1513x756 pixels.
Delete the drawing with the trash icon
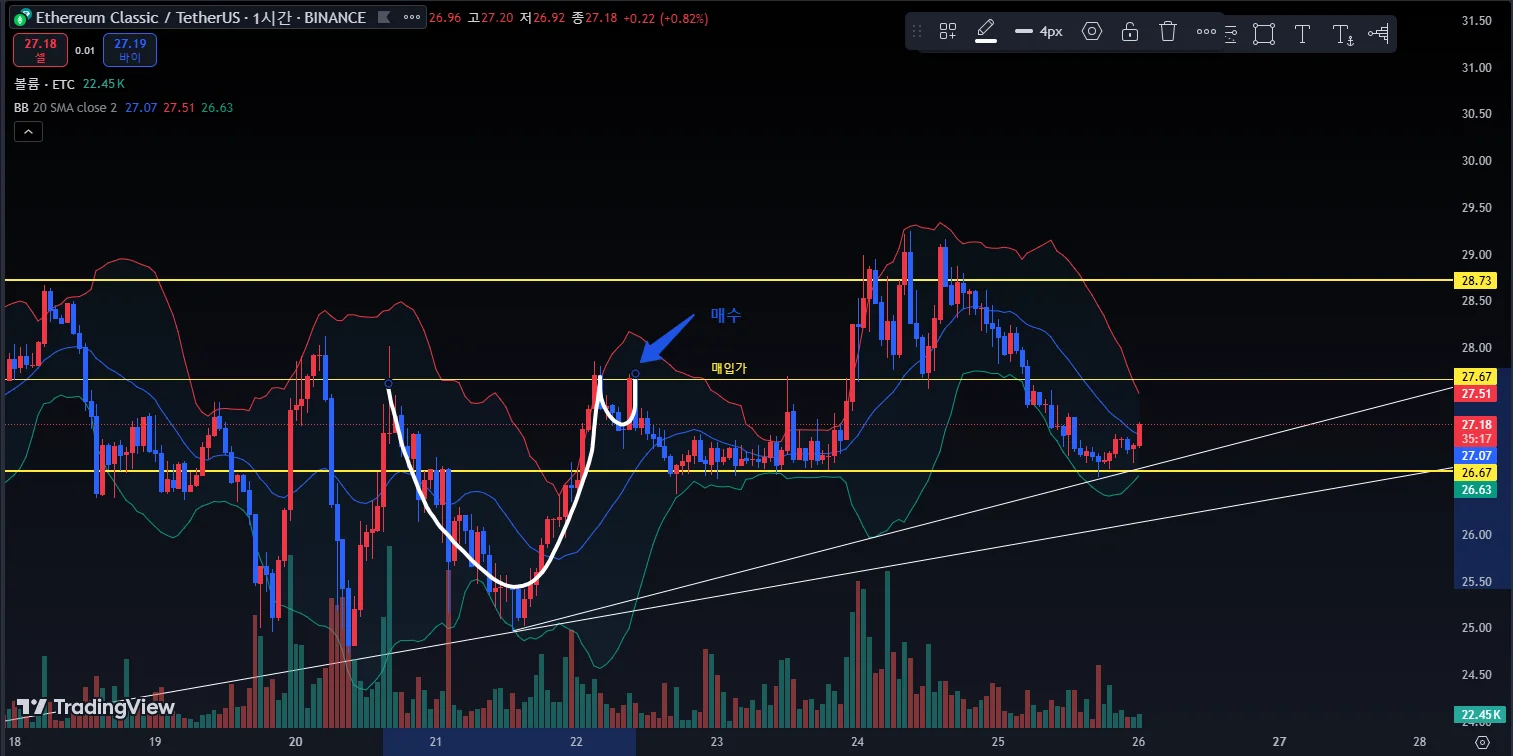(1168, 32)
